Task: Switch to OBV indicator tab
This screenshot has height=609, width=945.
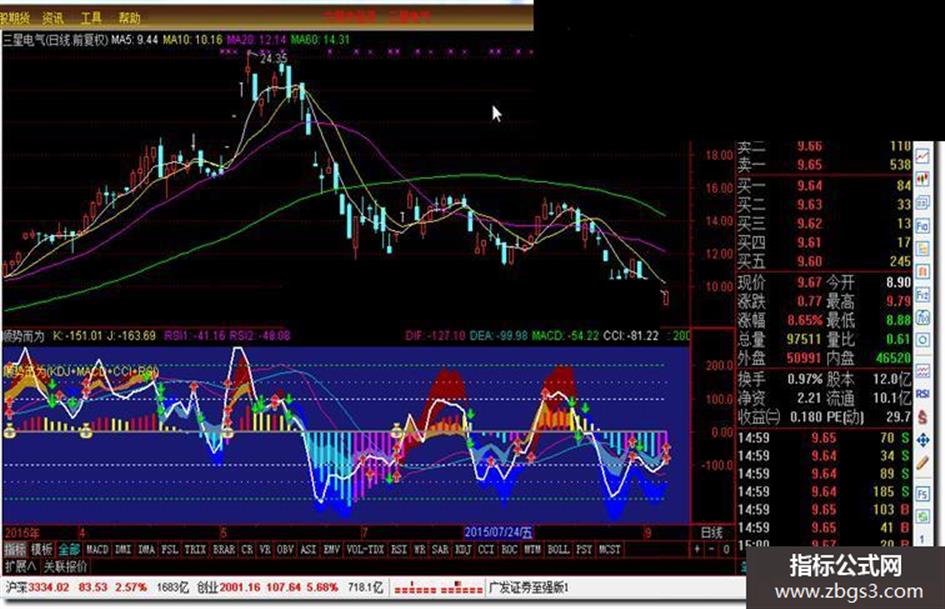Action: click(285, 549)
